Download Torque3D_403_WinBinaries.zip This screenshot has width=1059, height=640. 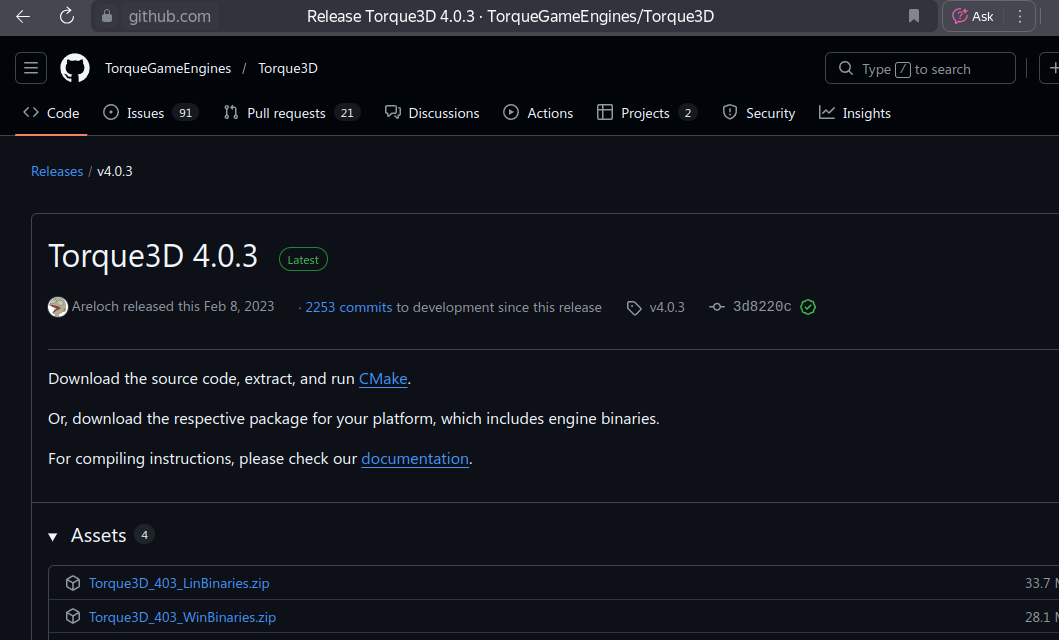(182, 617)
